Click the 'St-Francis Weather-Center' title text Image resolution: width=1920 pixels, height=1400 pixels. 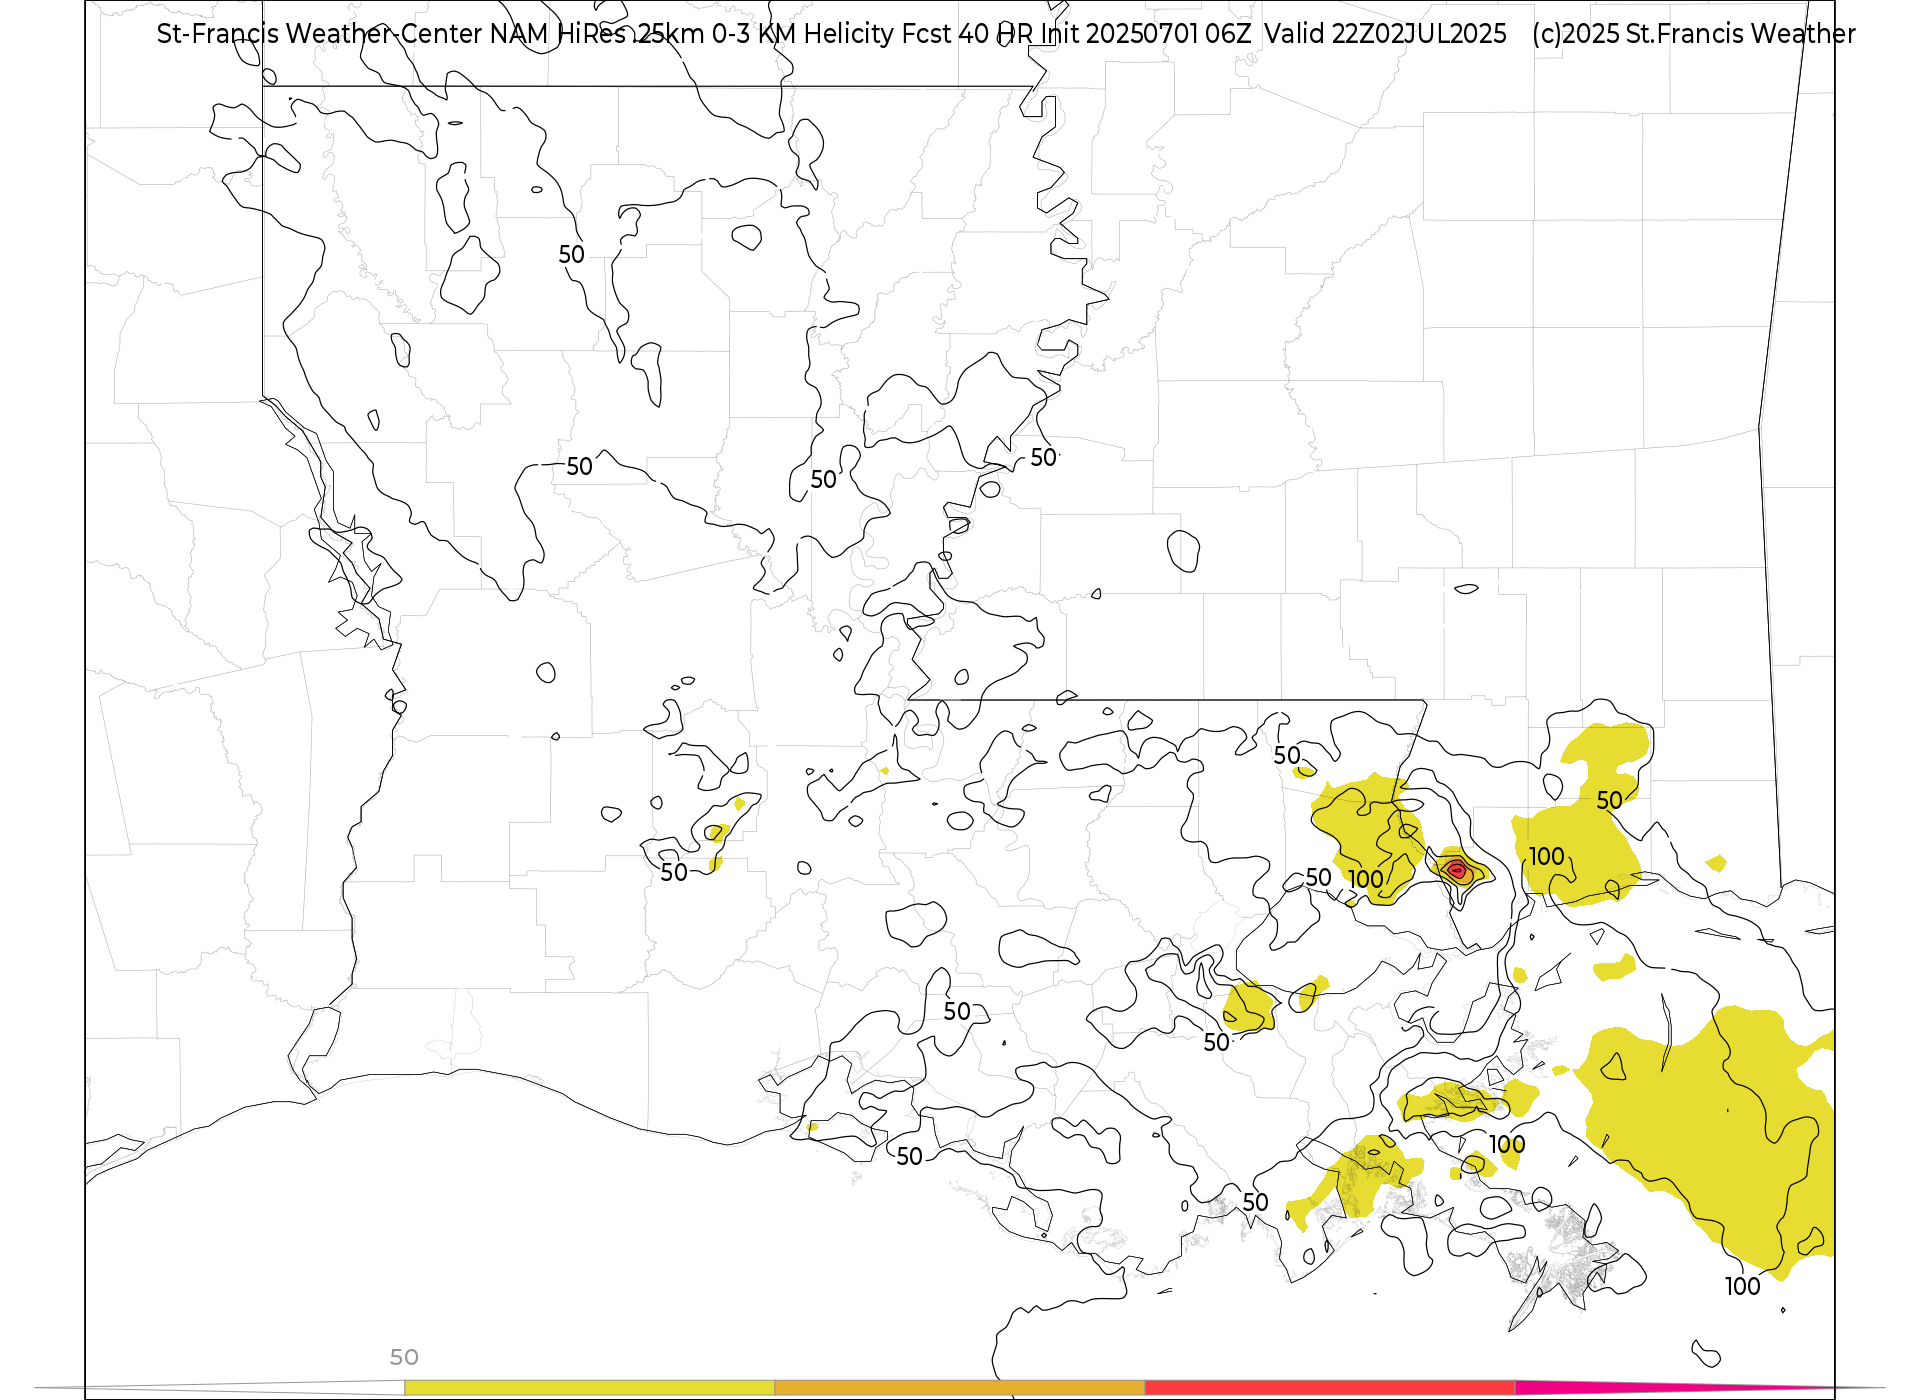click(x=320, y=34)
